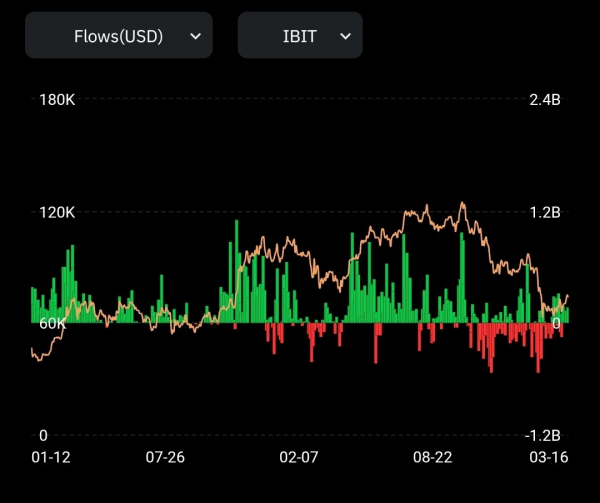
Task: Click the 03-16 date on the x-axis
Action: point(548,458)
